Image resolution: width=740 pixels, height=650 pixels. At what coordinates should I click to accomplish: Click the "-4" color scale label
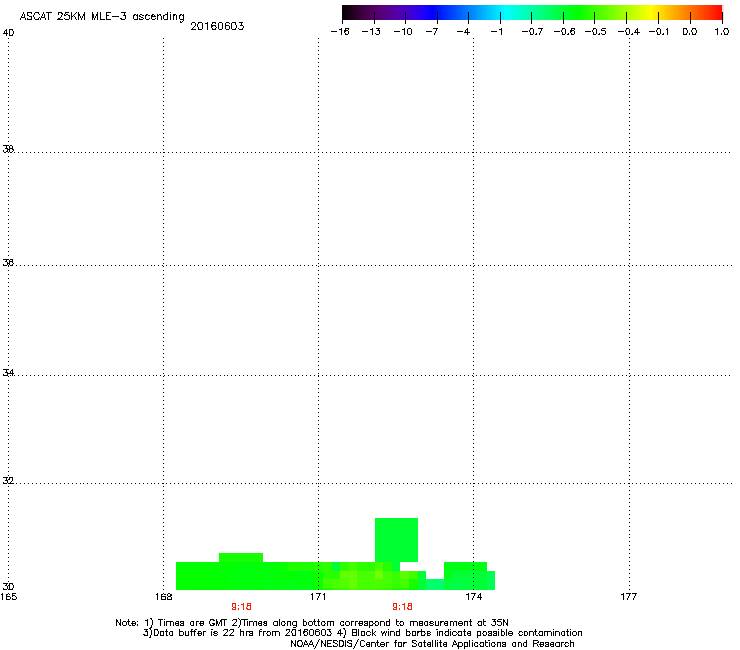pos(463,32)
